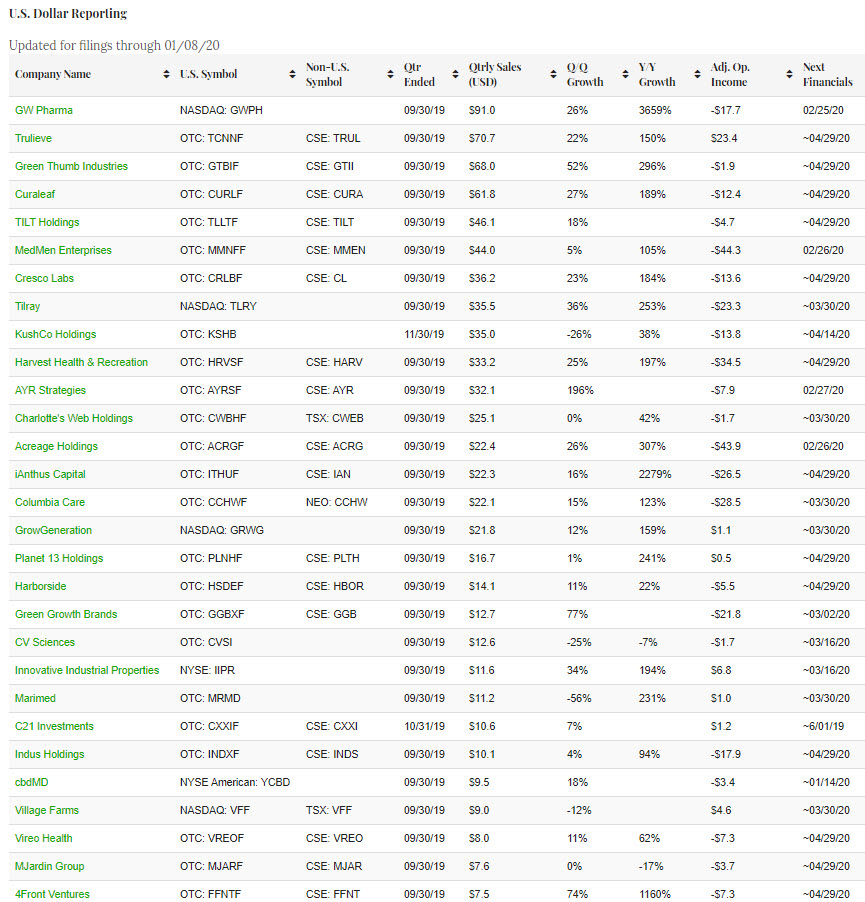Click the Tilray company name

coord(28,306)
